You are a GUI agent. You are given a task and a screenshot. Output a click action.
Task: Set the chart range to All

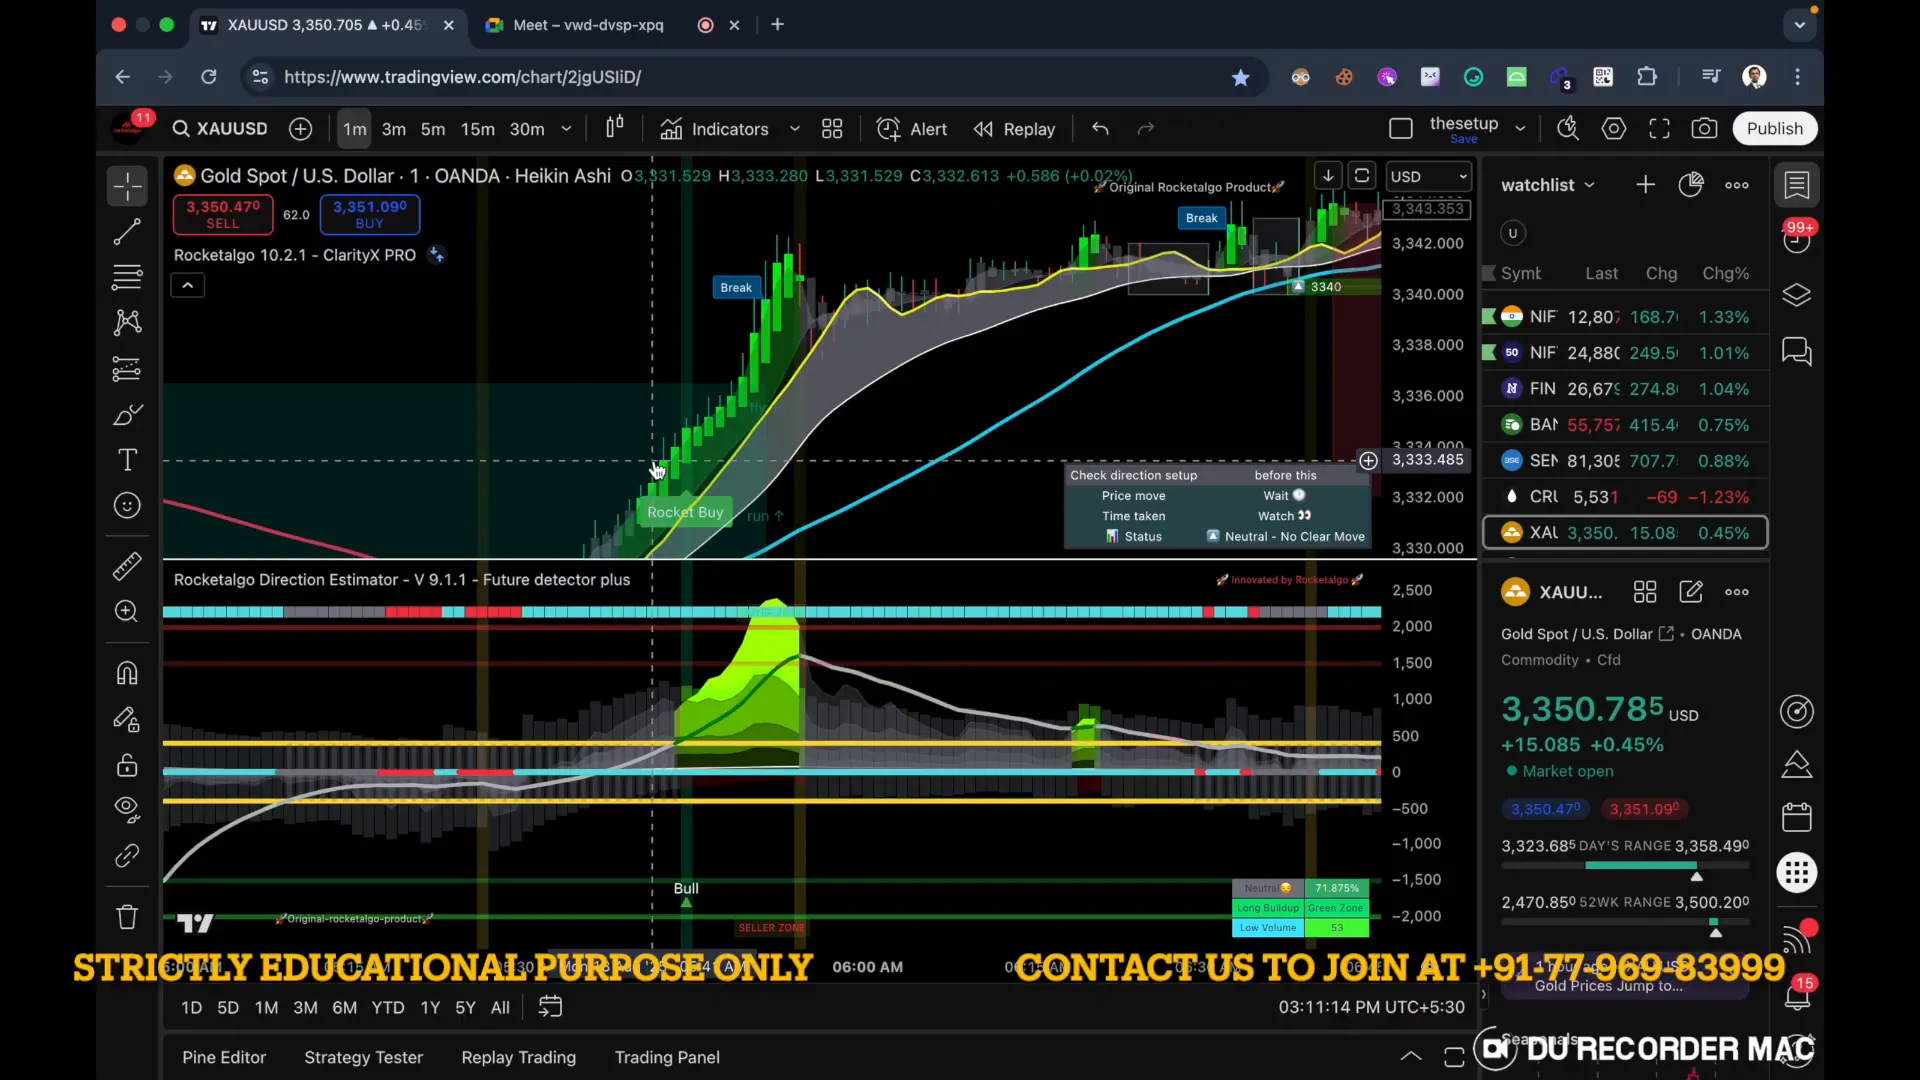[500, 1007]
